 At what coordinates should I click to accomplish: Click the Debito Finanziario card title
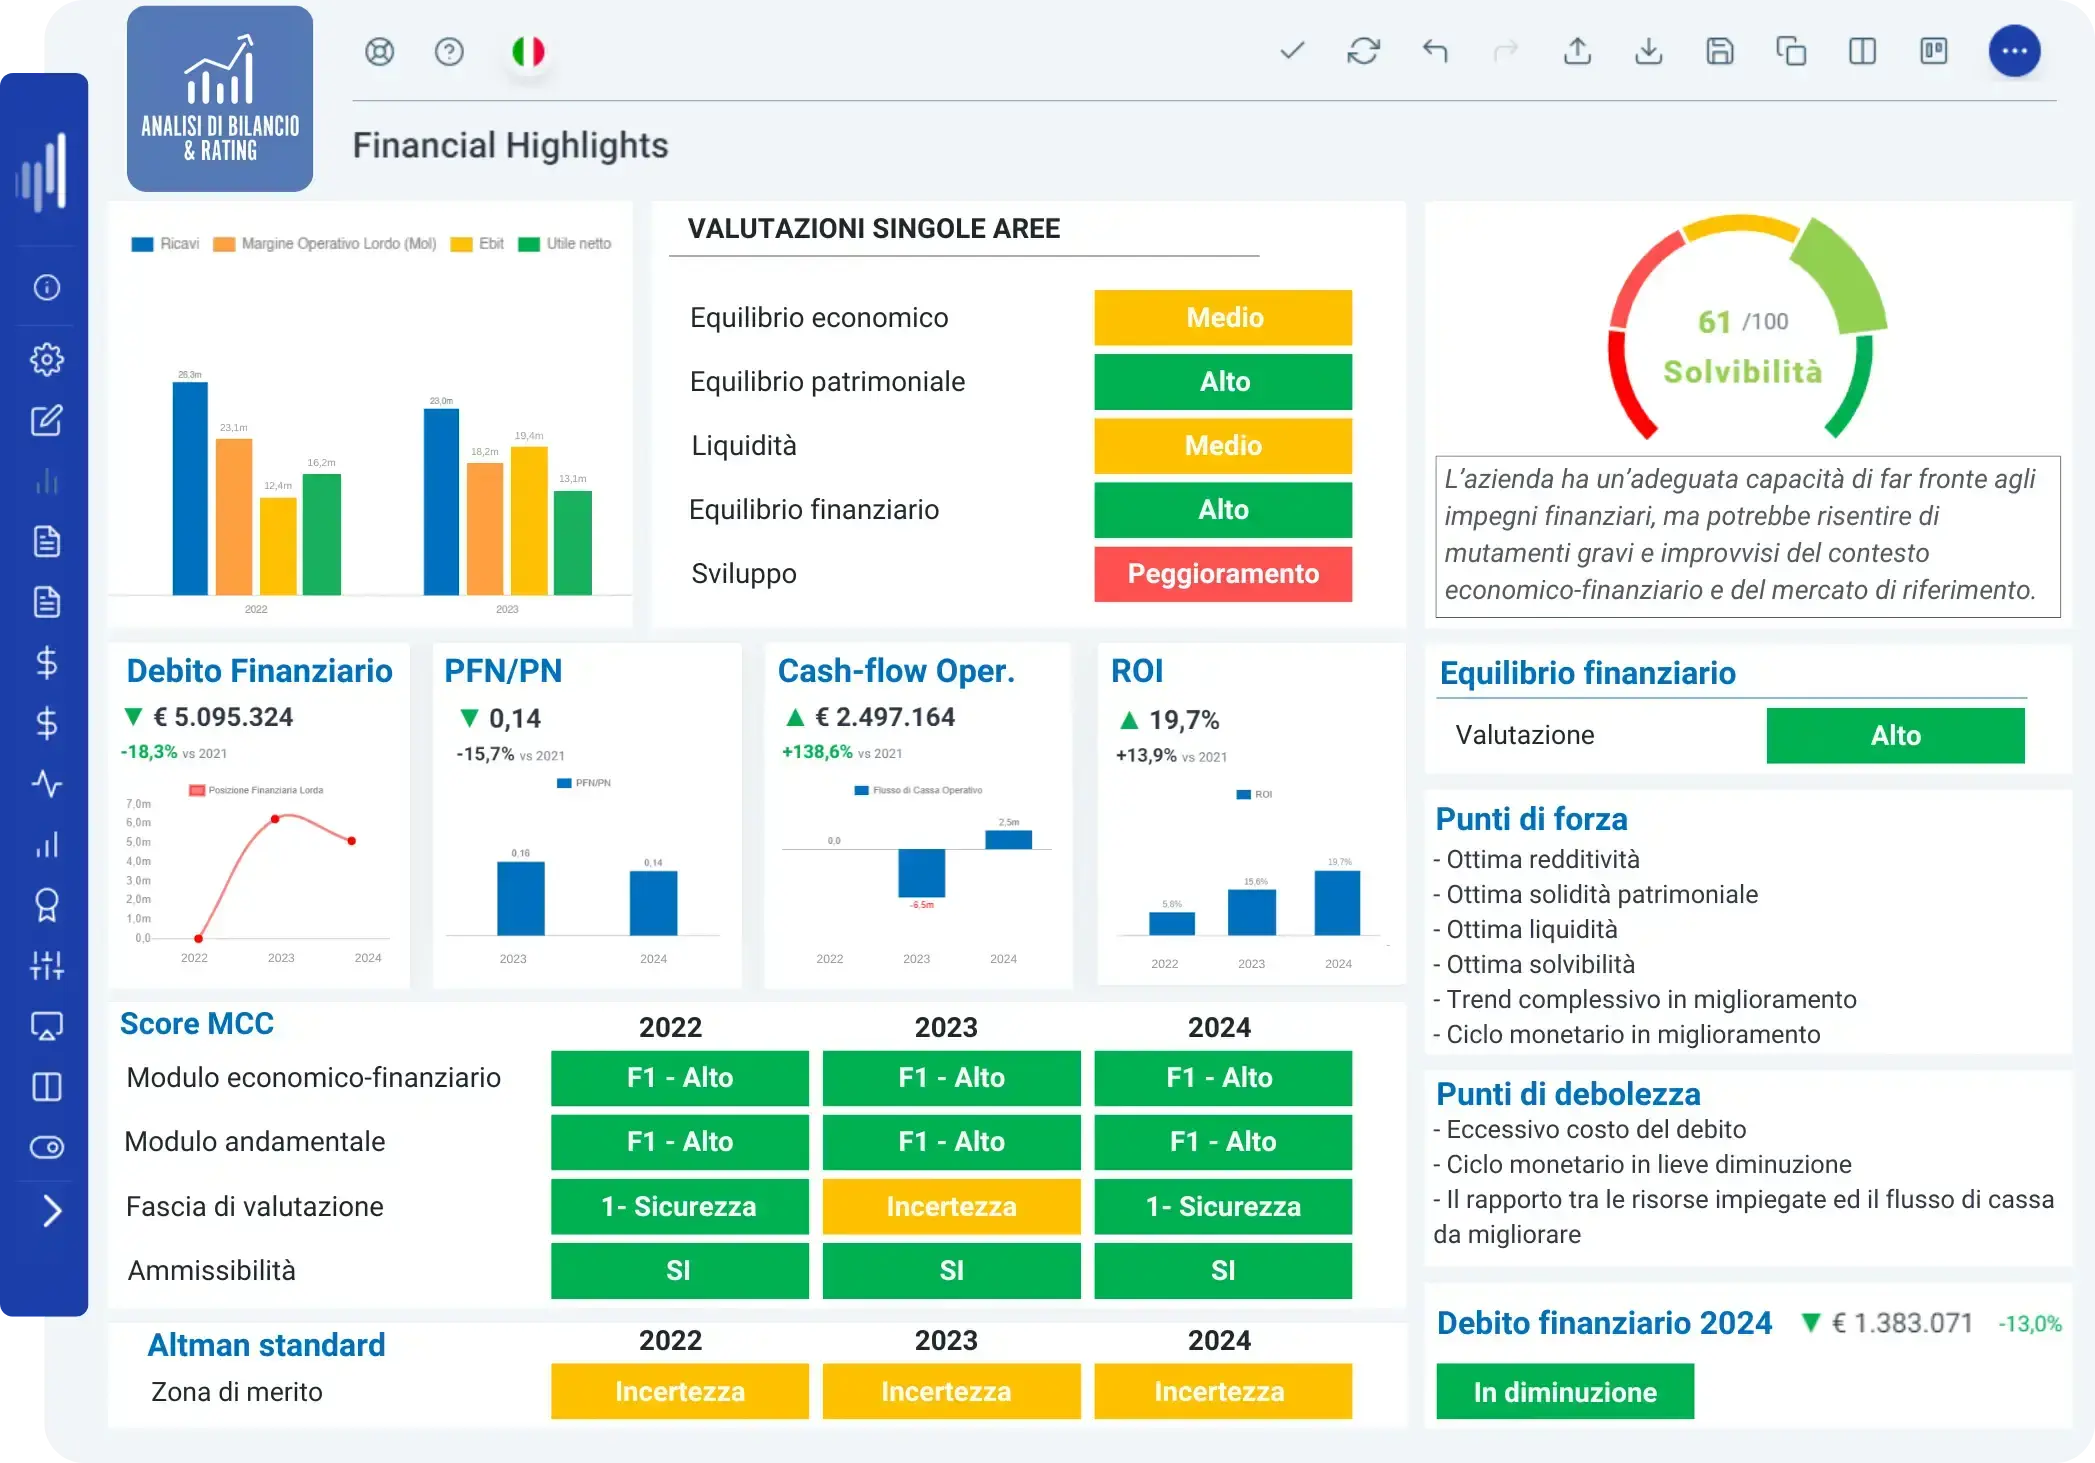click(259, 671)
